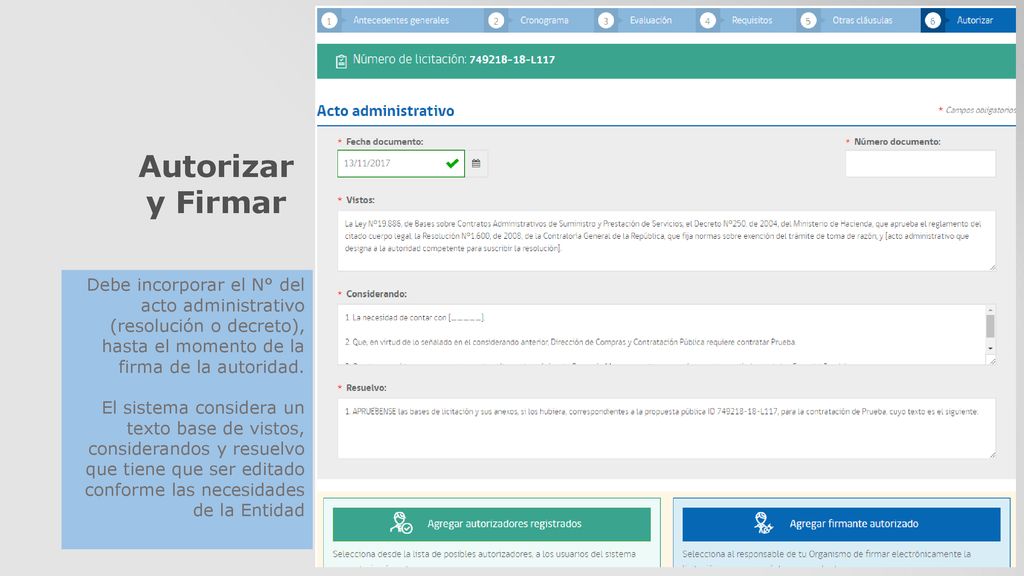
Task: Click step number 4 circle
Action: (707, 21)
